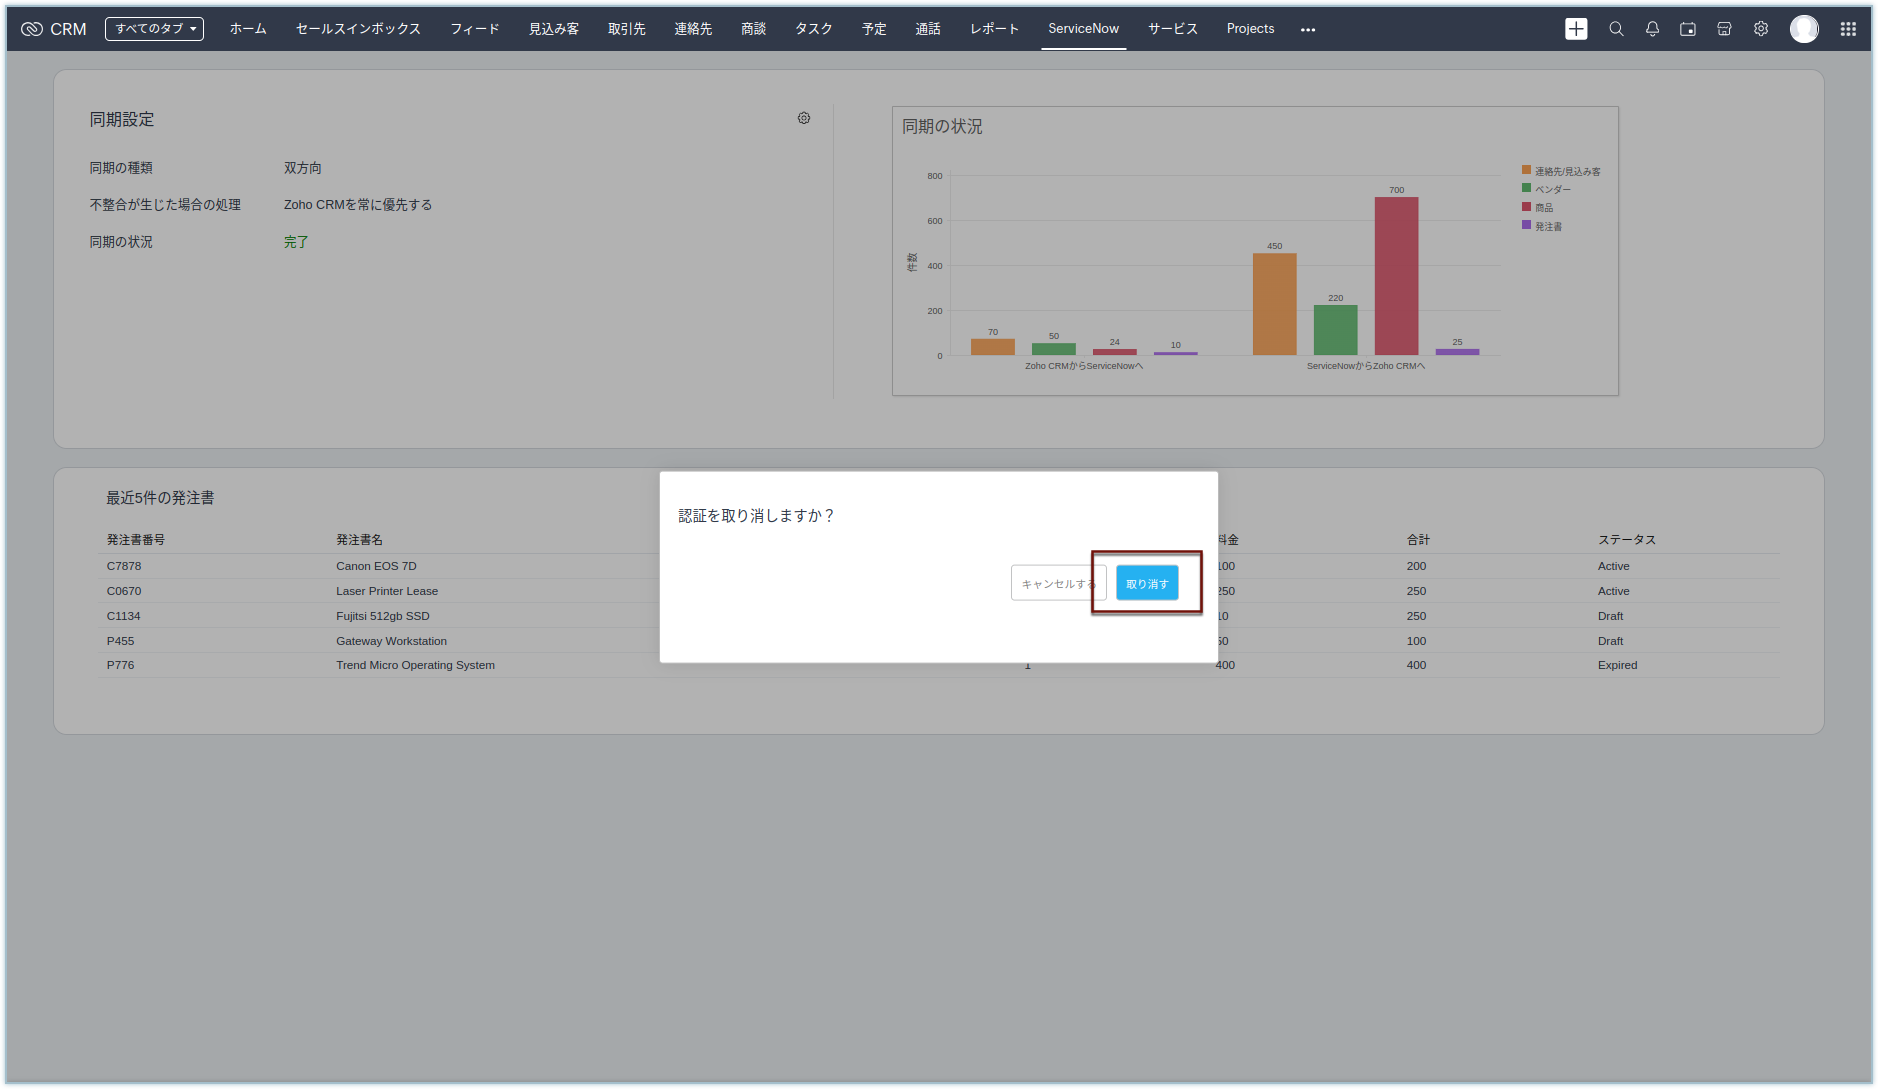This screenshot has width=1878, height=1089.
Task: Open the すべてのタブ dropdown
Action: coord(154,29)
